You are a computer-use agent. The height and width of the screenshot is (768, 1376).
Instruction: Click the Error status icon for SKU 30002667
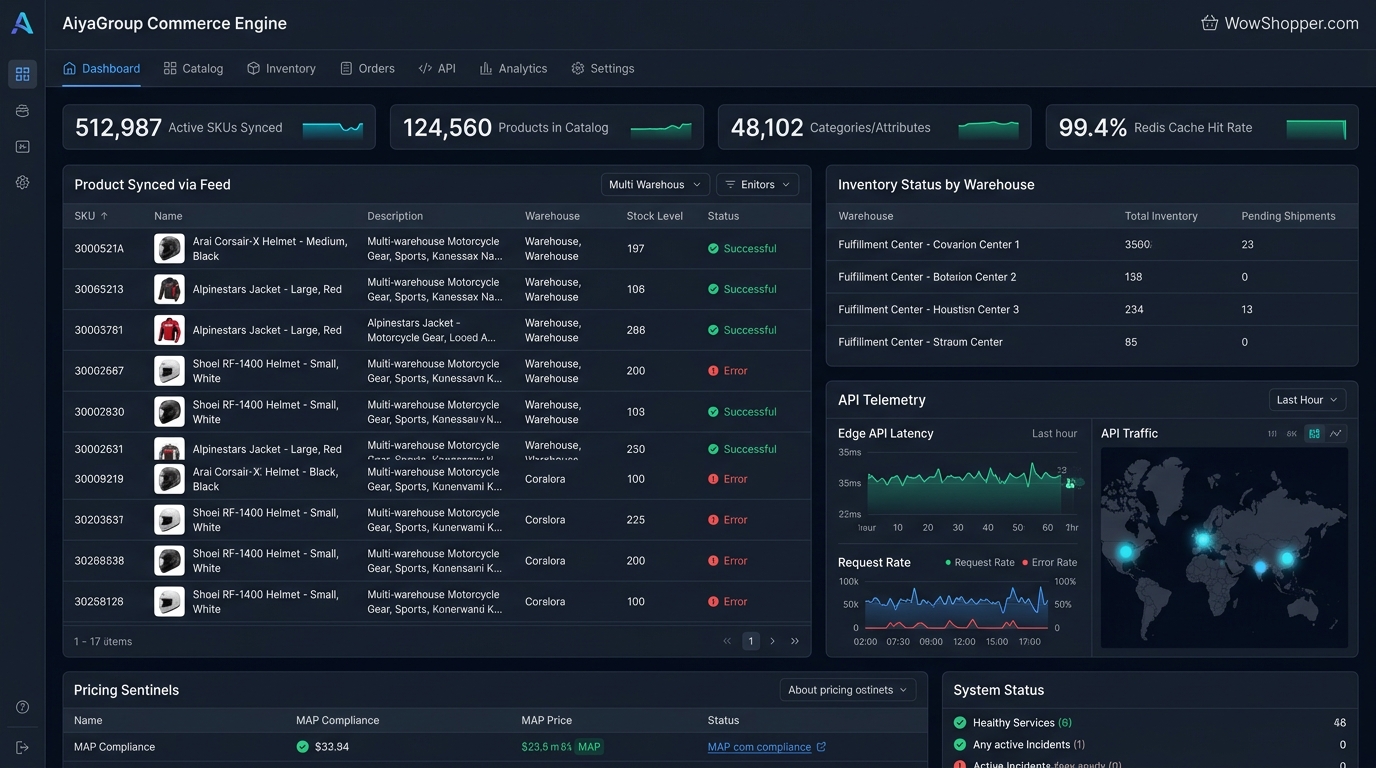pos(713,371)
